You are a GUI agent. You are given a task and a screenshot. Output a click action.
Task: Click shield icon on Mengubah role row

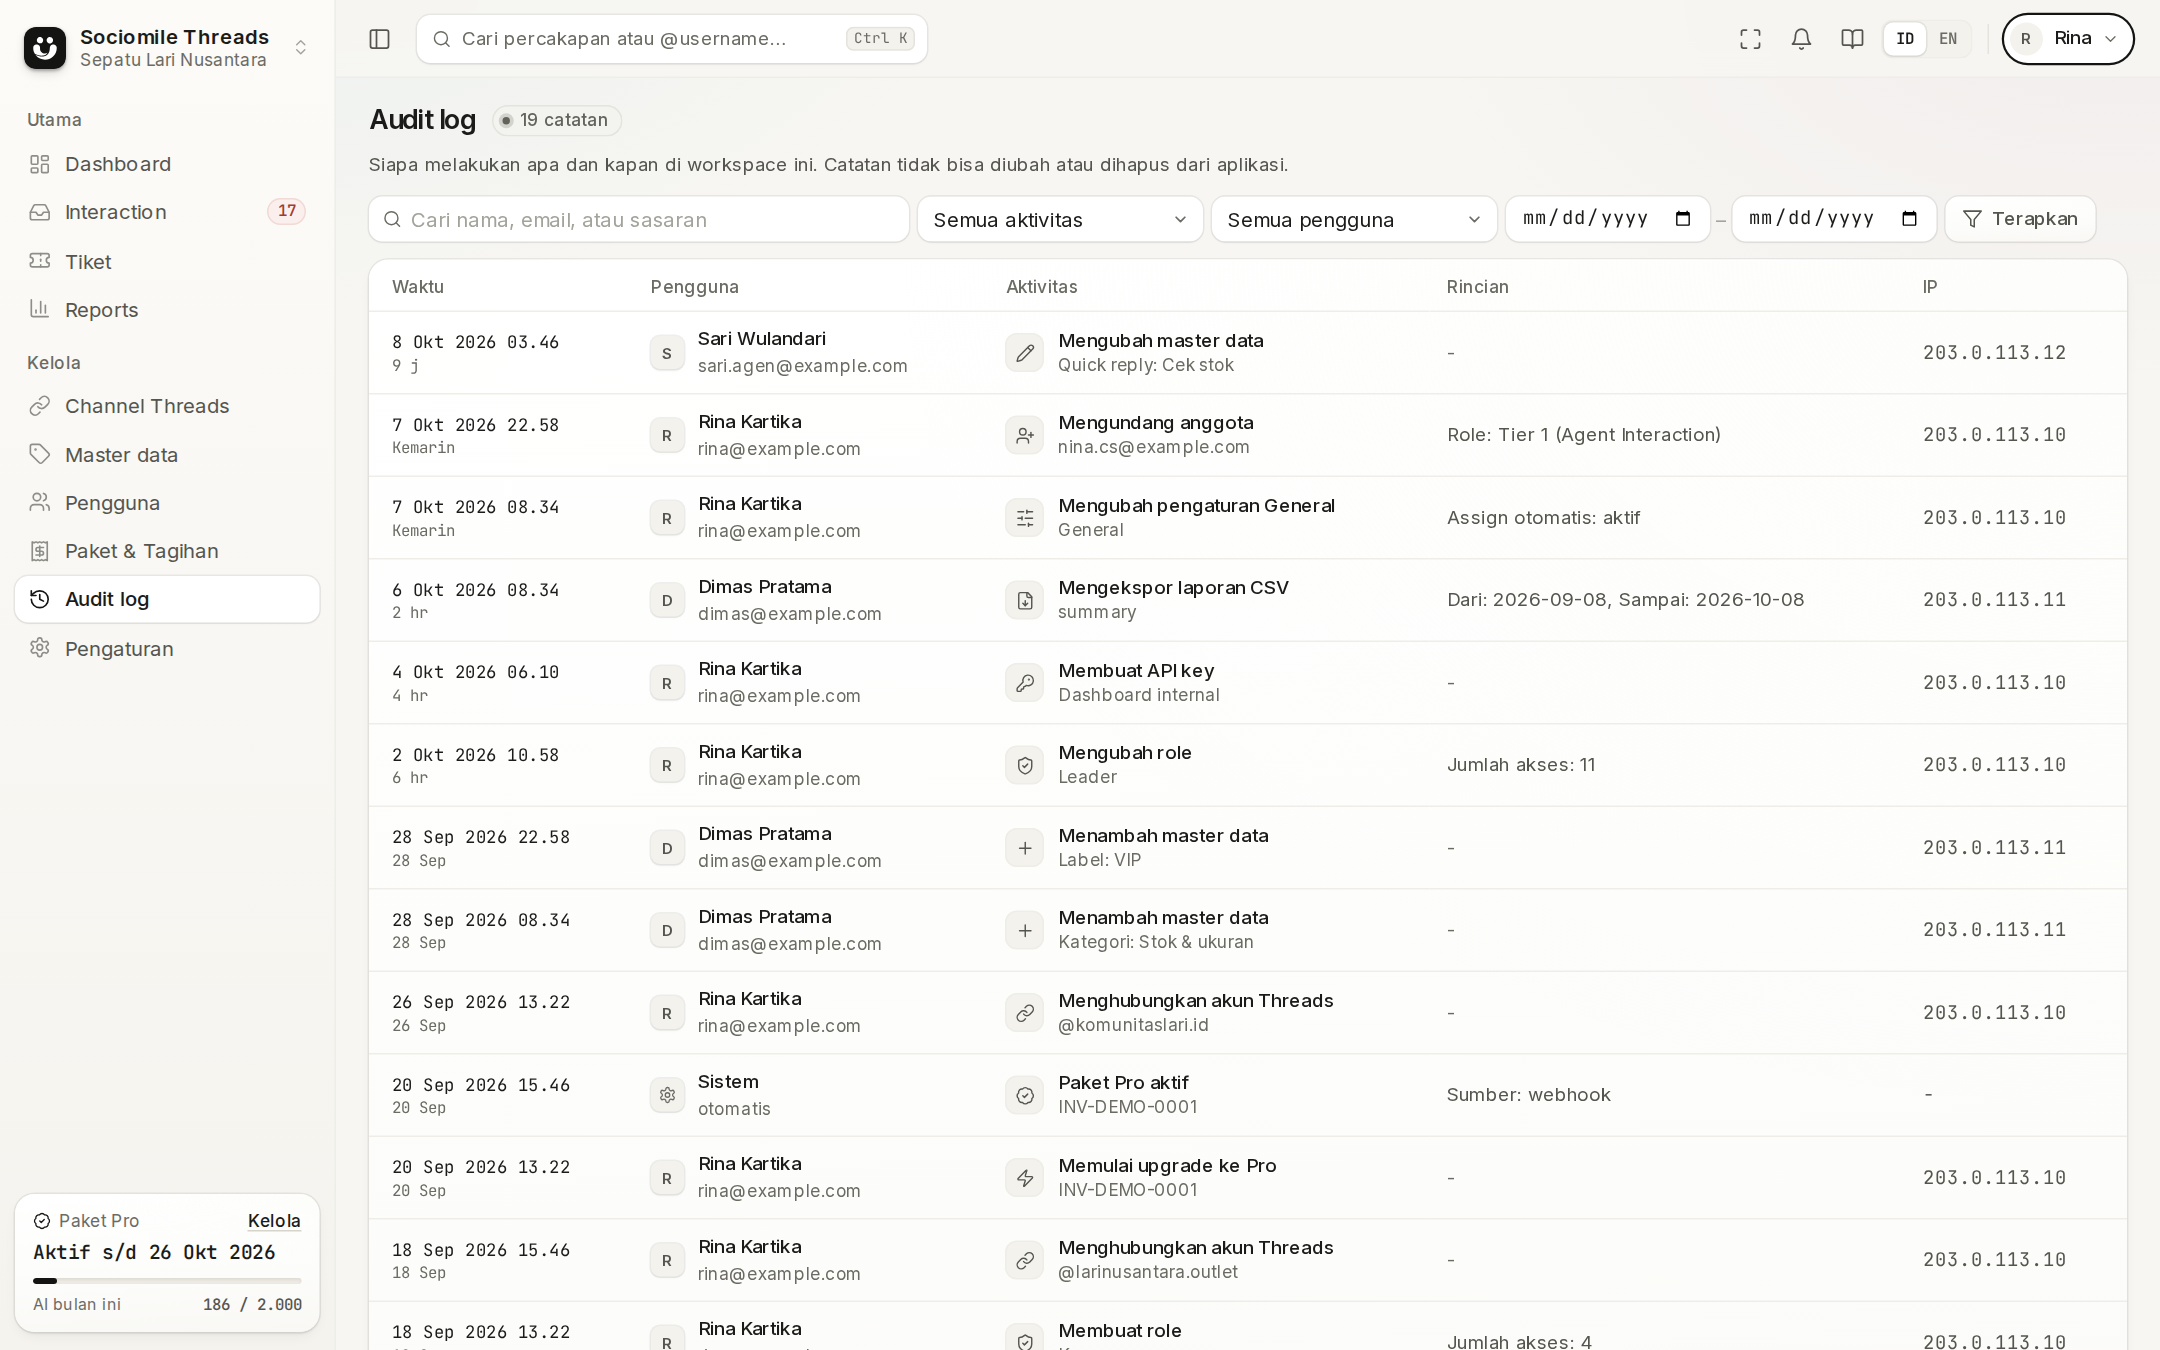(1025, 765)
